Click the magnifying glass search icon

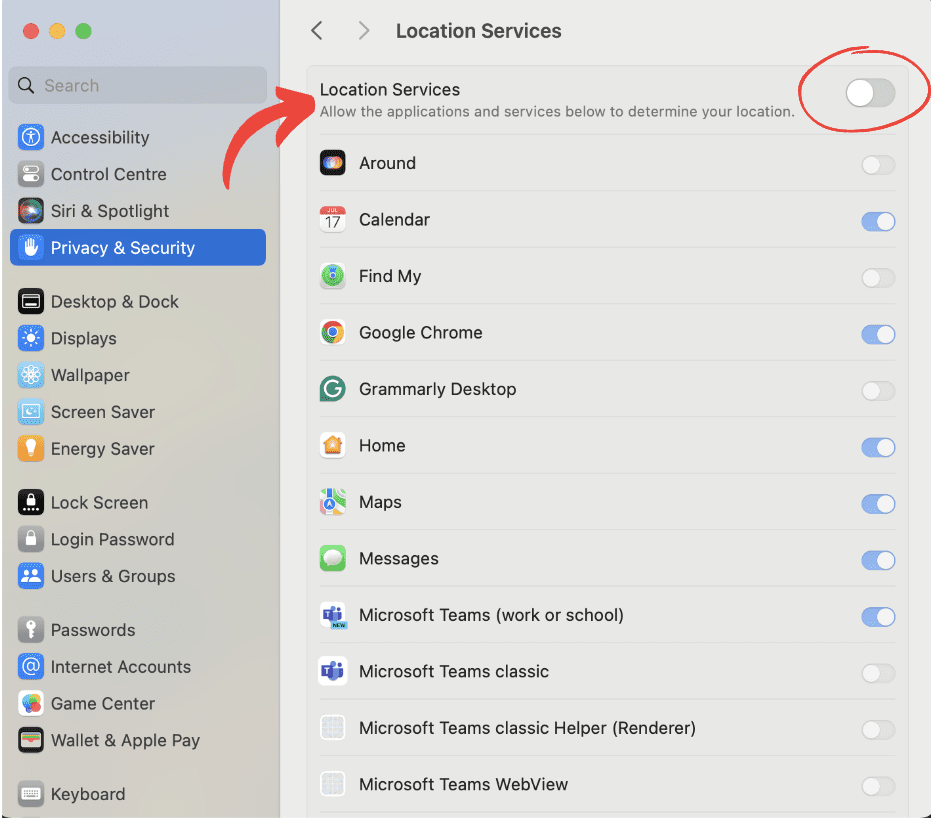tap(26, 85)
